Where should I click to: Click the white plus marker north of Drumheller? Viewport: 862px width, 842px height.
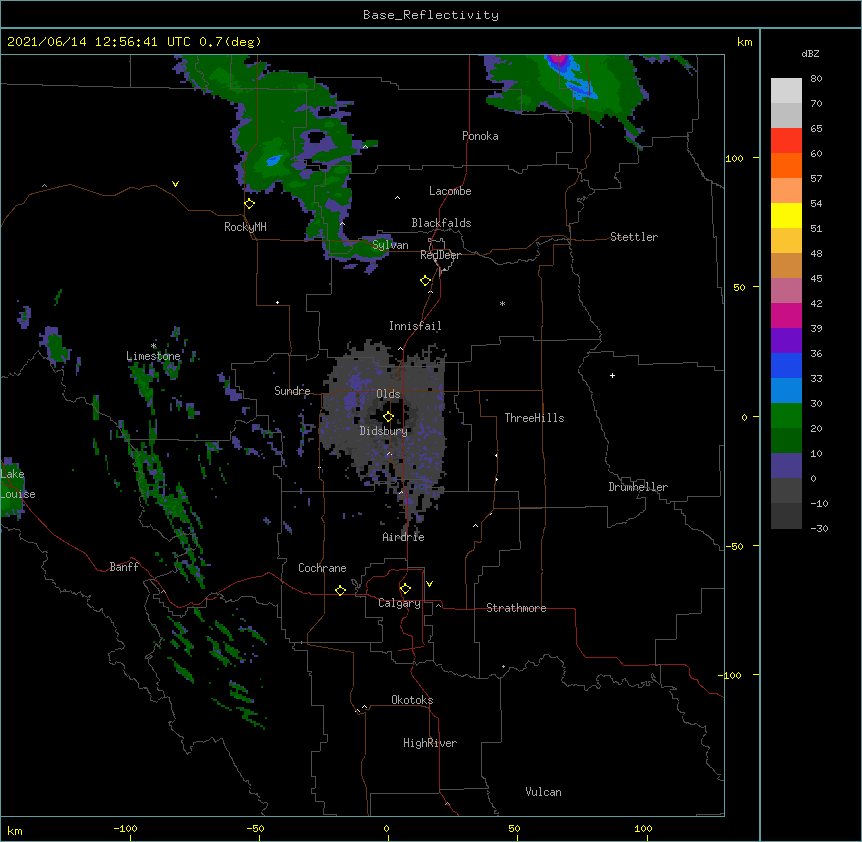point(612,375)
